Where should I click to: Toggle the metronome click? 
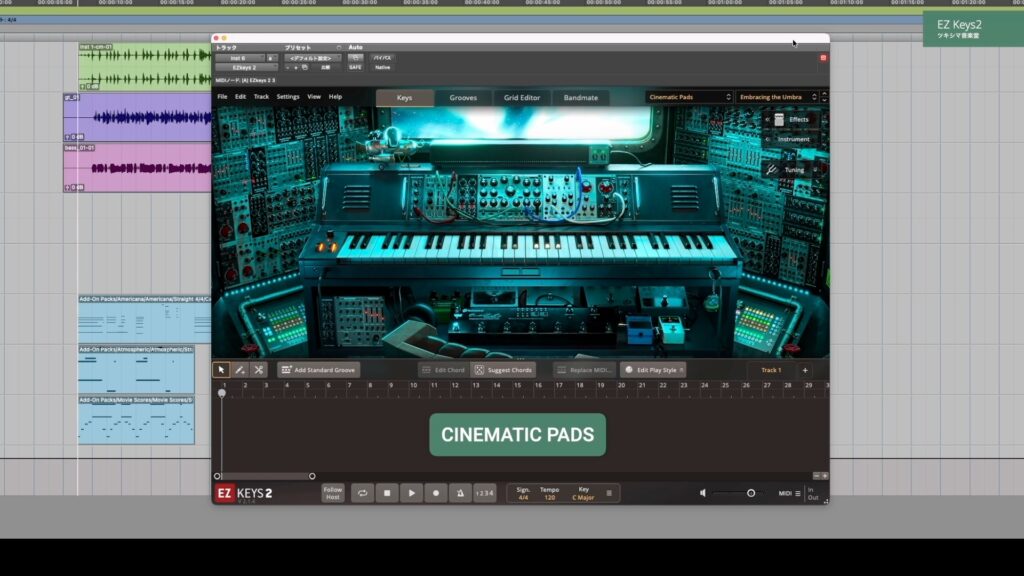(x=460, y=493)
